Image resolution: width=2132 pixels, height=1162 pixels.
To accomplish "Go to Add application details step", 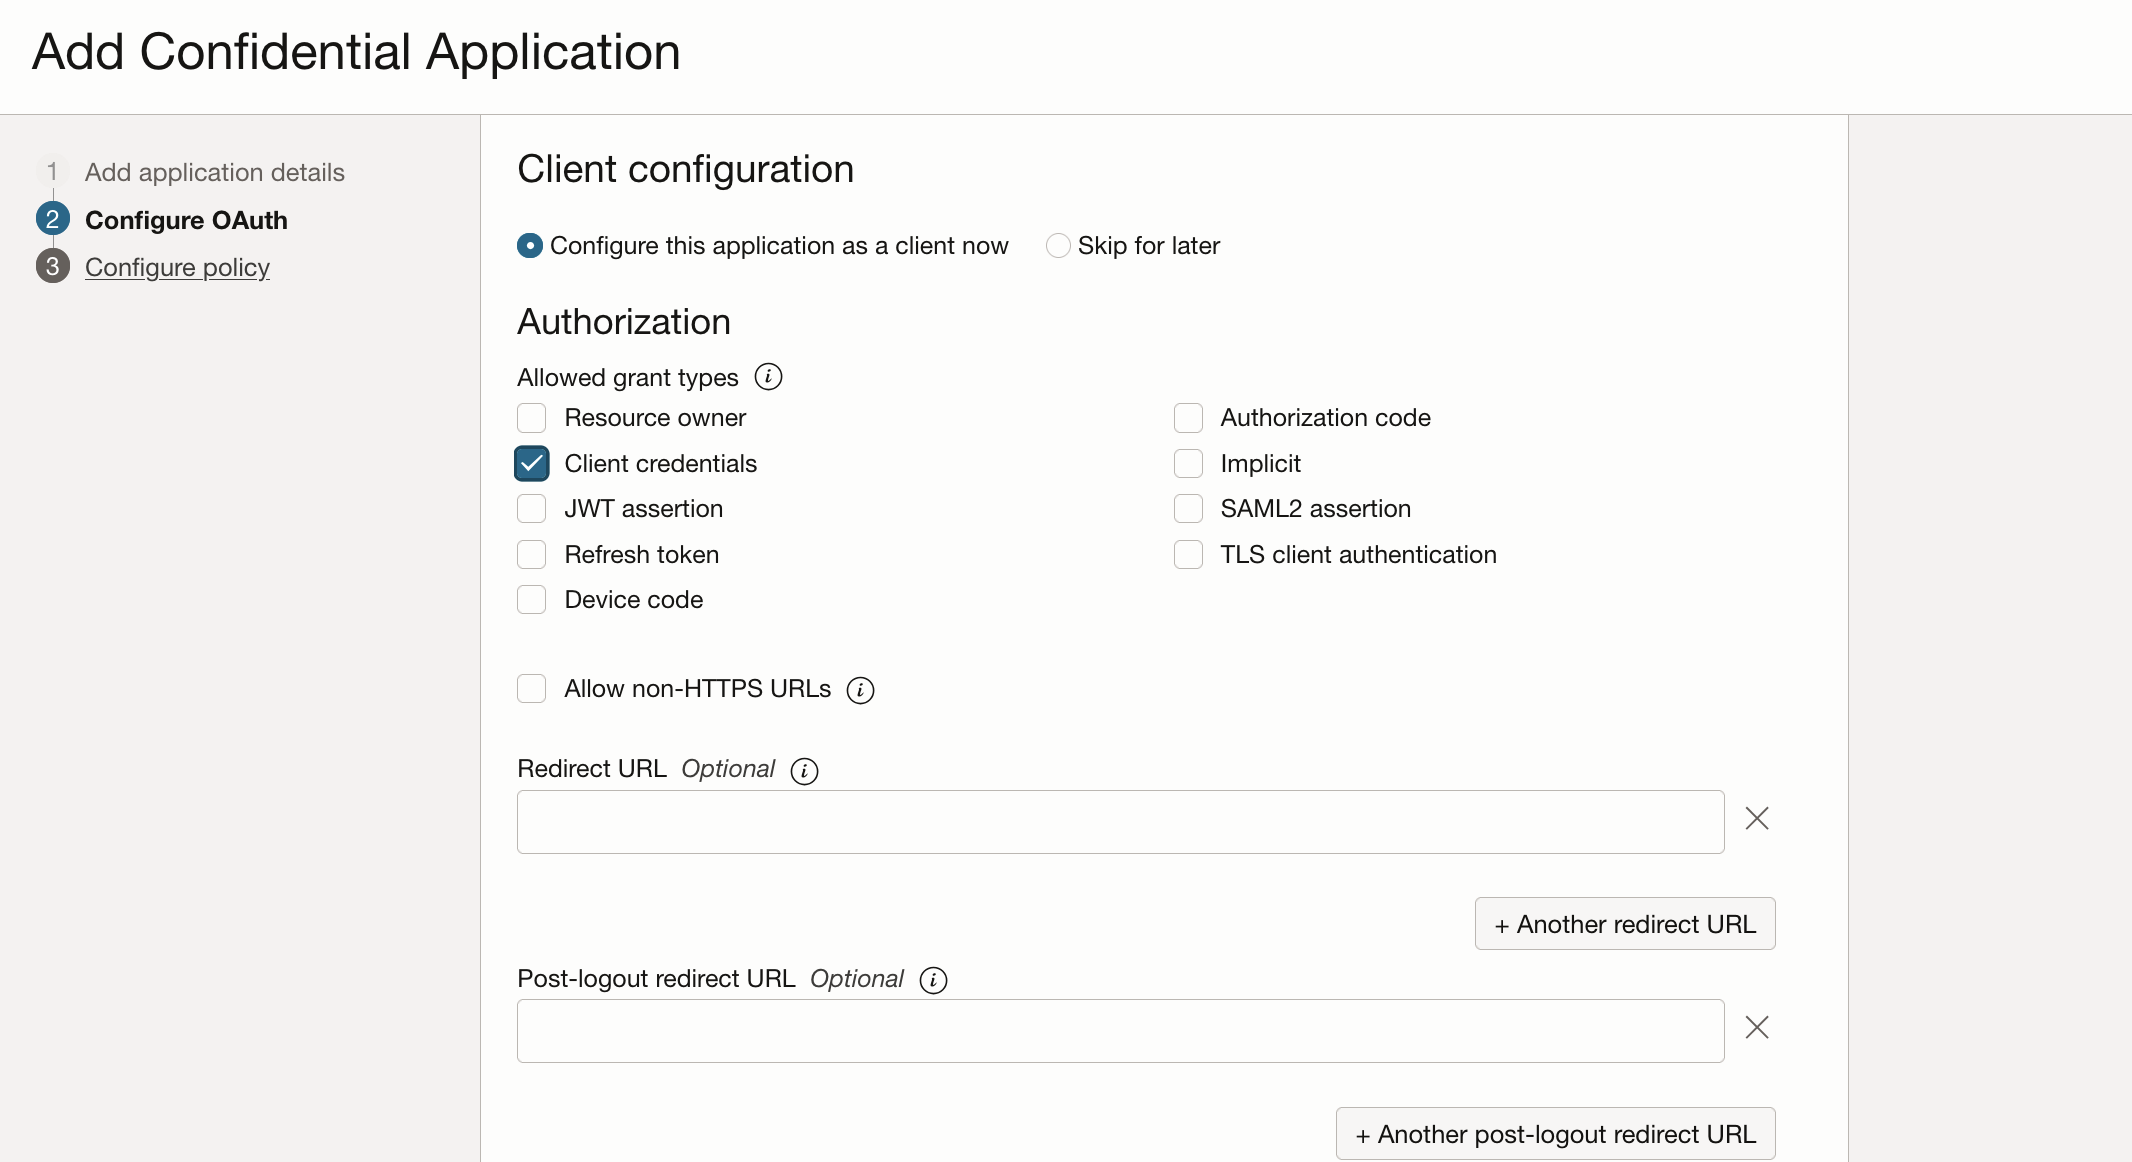I will (x=214, y=172).
